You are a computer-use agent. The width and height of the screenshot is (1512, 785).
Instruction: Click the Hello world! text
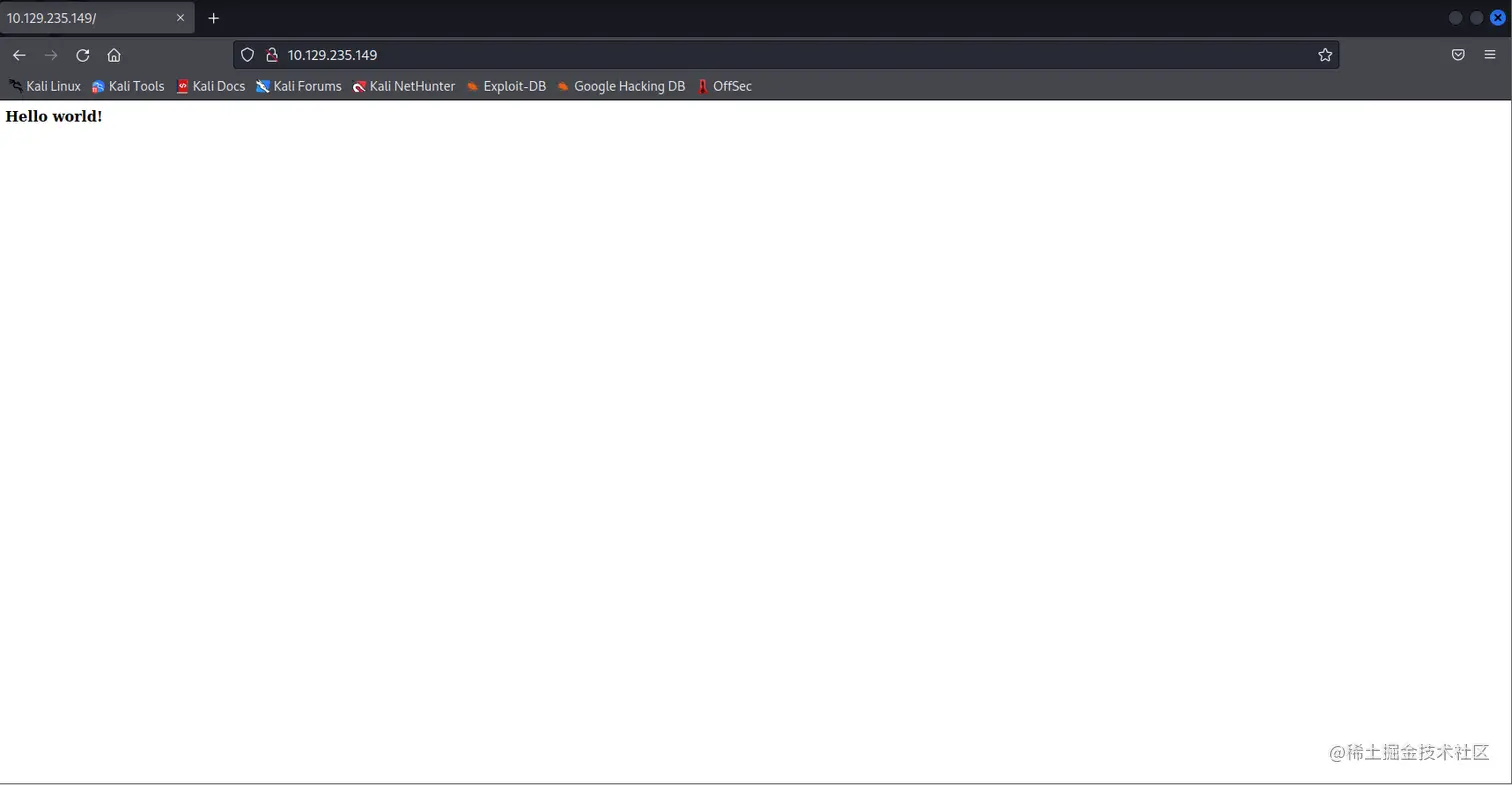pos(54,116)
